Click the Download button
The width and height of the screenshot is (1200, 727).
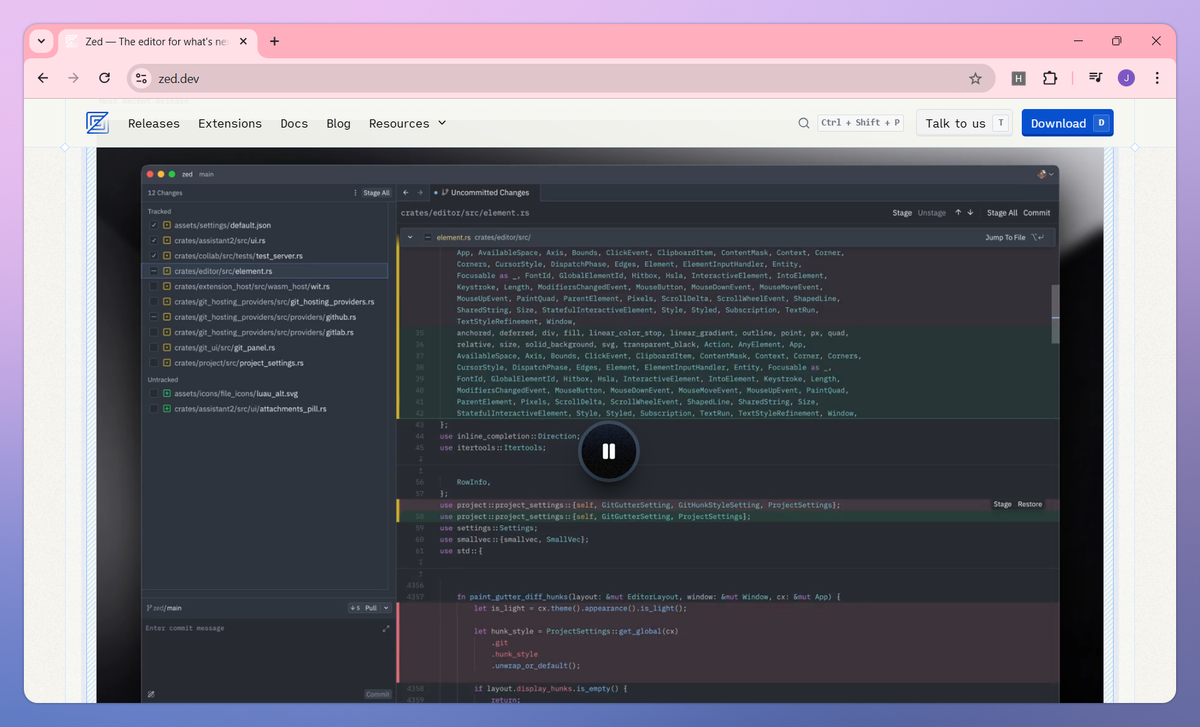pos(1066,123)
